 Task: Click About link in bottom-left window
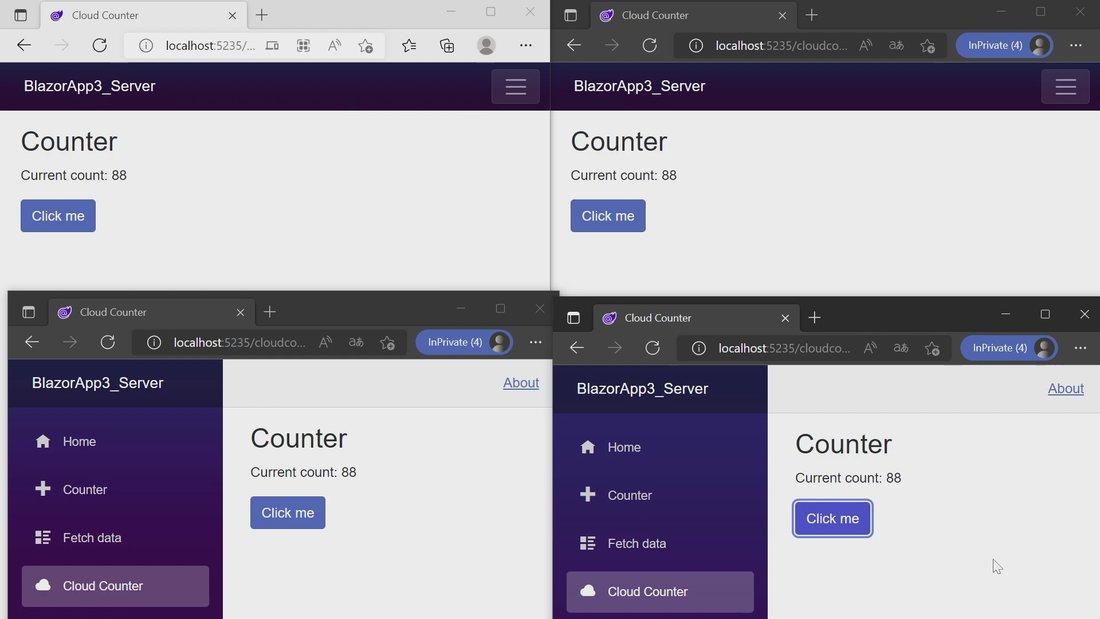pyautogui.click(x=521, y=383)
